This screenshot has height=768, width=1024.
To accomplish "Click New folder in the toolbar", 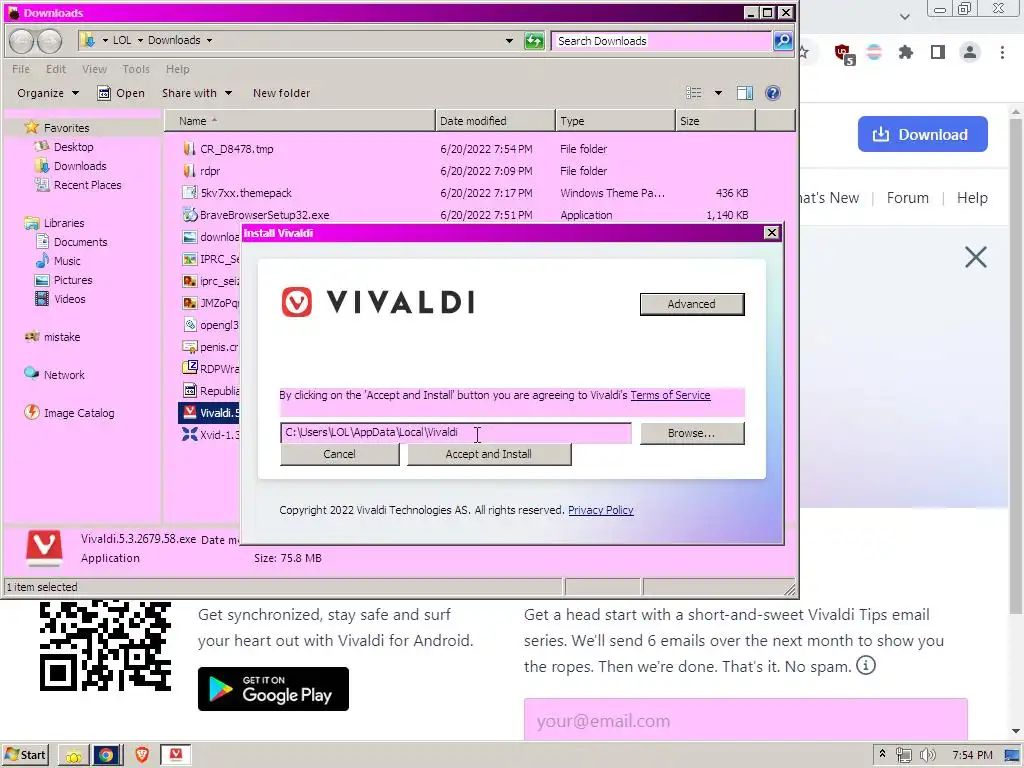I will [x=281, y=93].
